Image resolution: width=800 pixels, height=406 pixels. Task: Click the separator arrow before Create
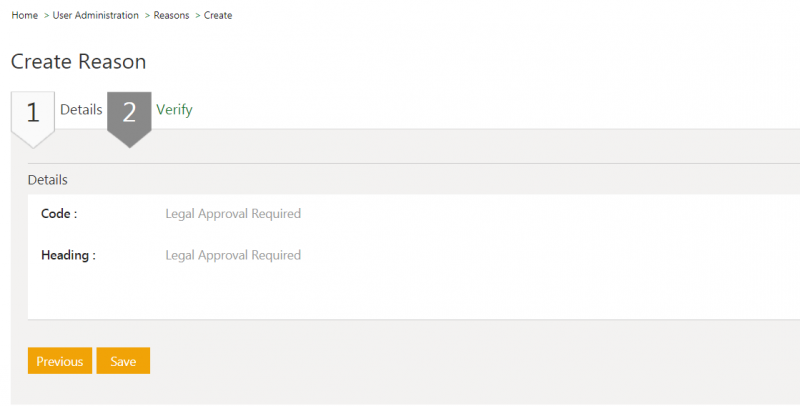point(197,16)
